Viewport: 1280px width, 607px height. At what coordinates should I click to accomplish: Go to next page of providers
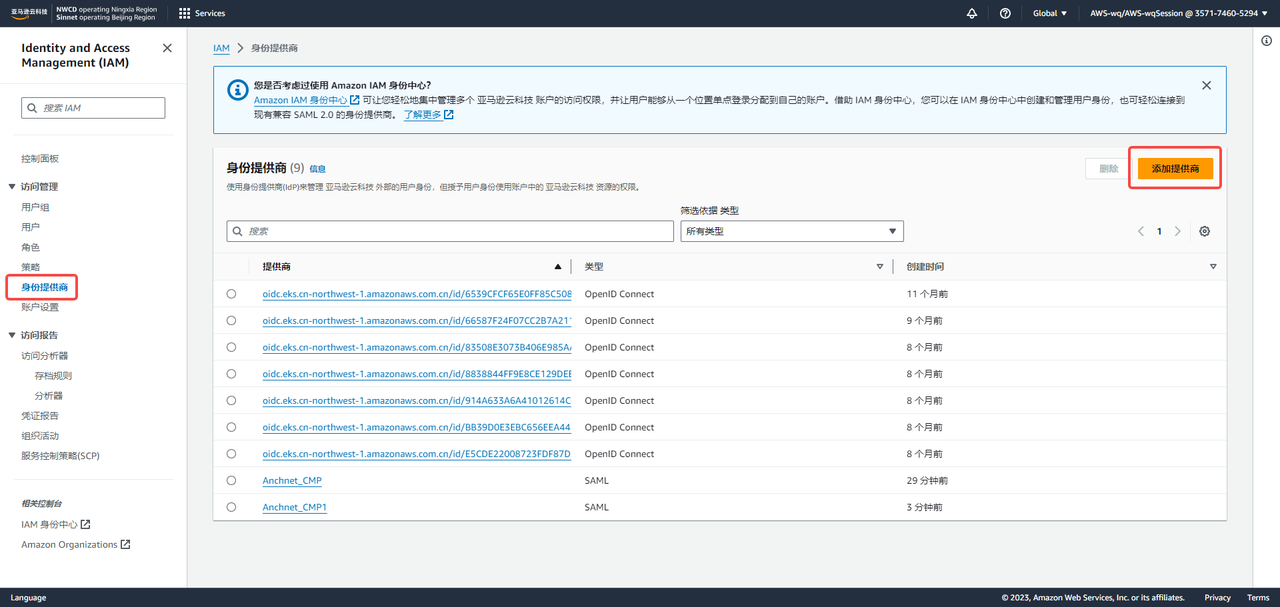coord(1178,231)
